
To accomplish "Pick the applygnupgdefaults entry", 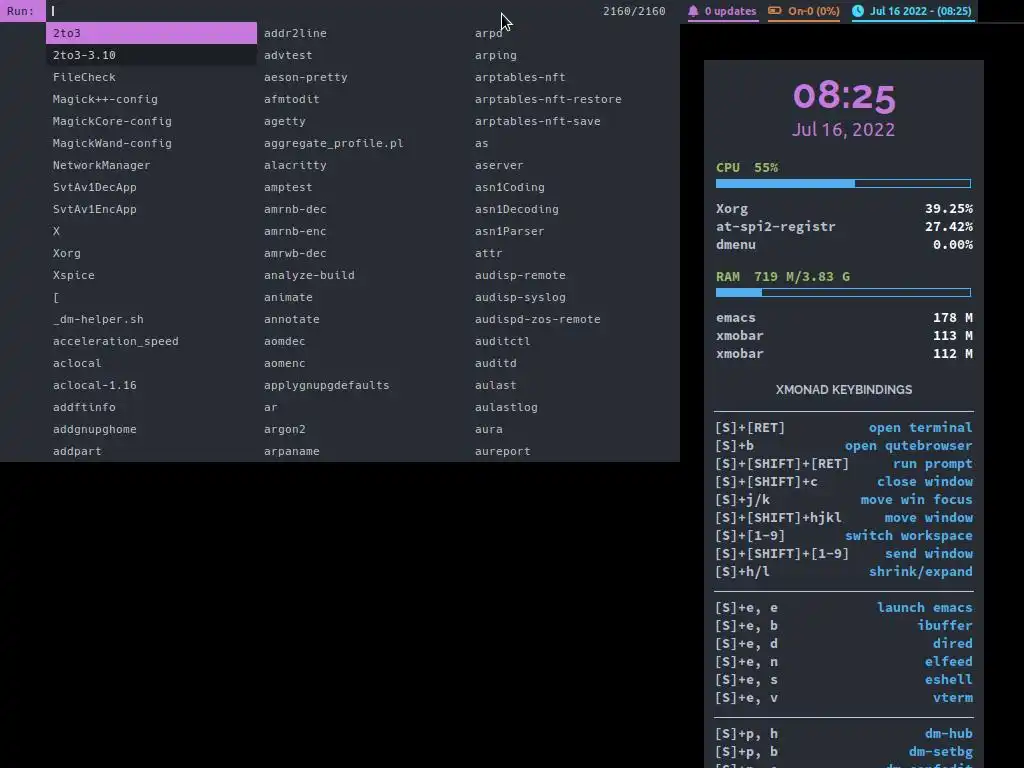I will (x=327, y=385).
